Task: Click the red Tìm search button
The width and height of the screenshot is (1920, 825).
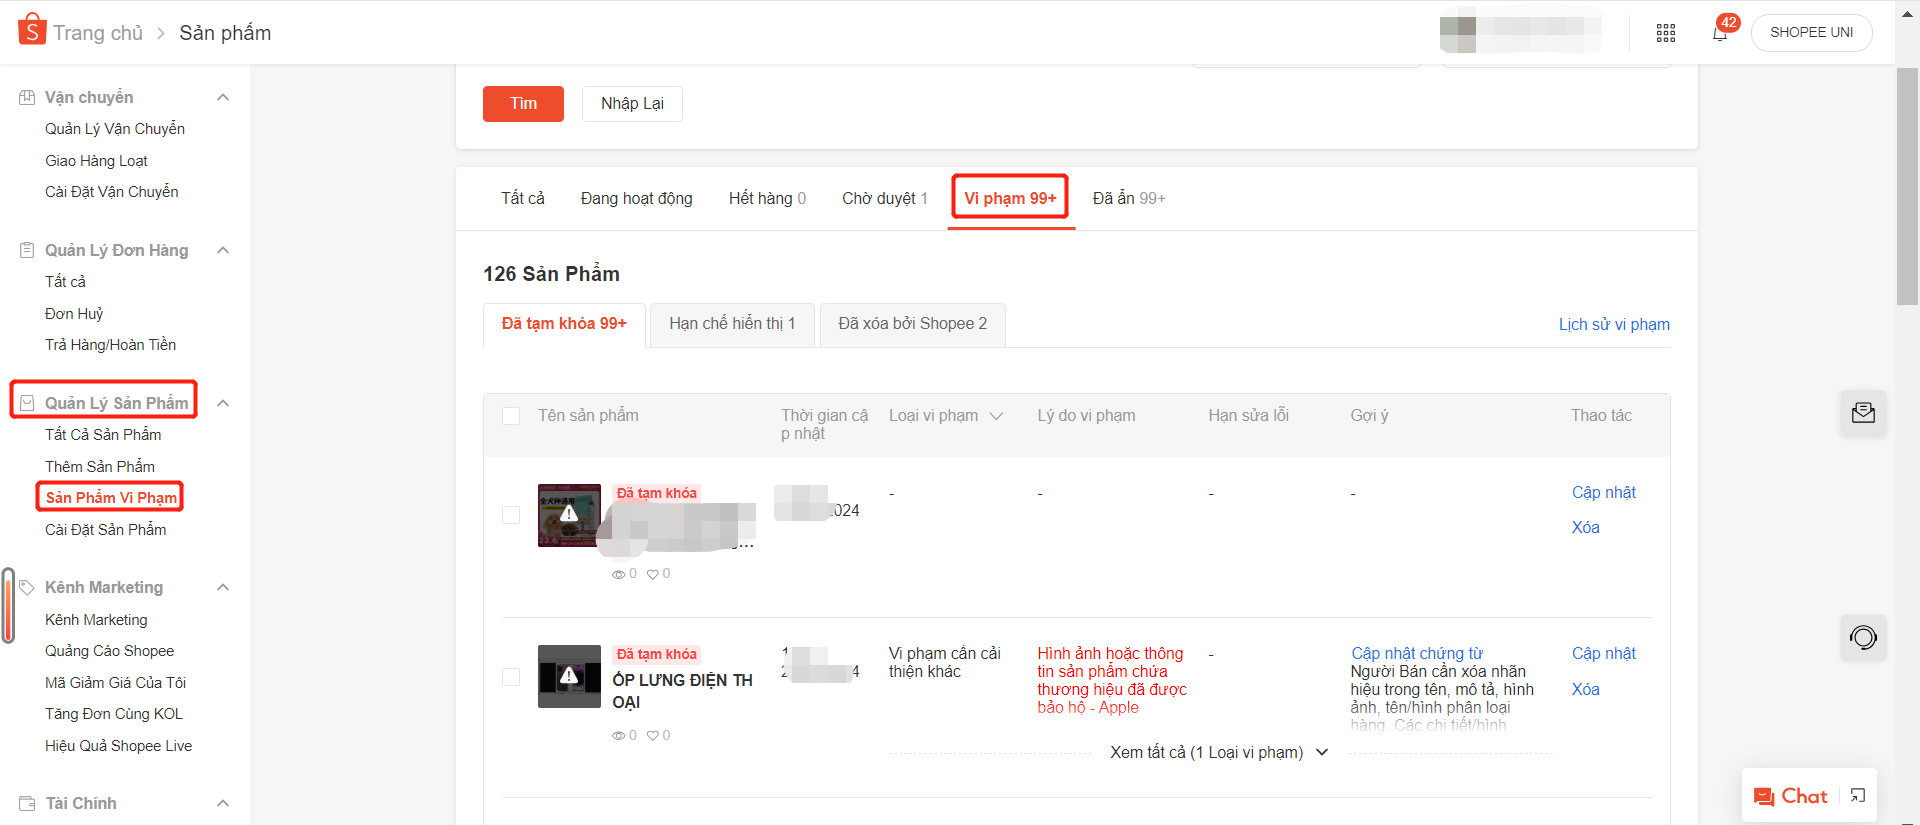Action: (x=523, y=104)
